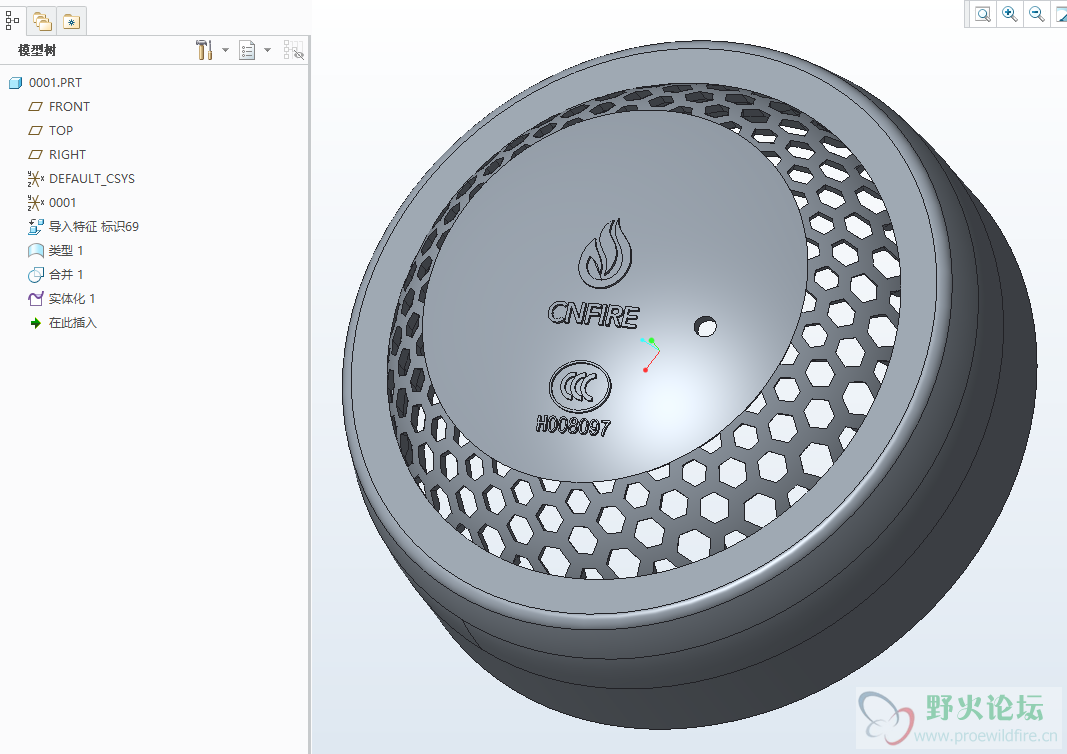Click the 模型树 panel title
The width and height of the screenshot is (1067, 754).
(37, 50)
